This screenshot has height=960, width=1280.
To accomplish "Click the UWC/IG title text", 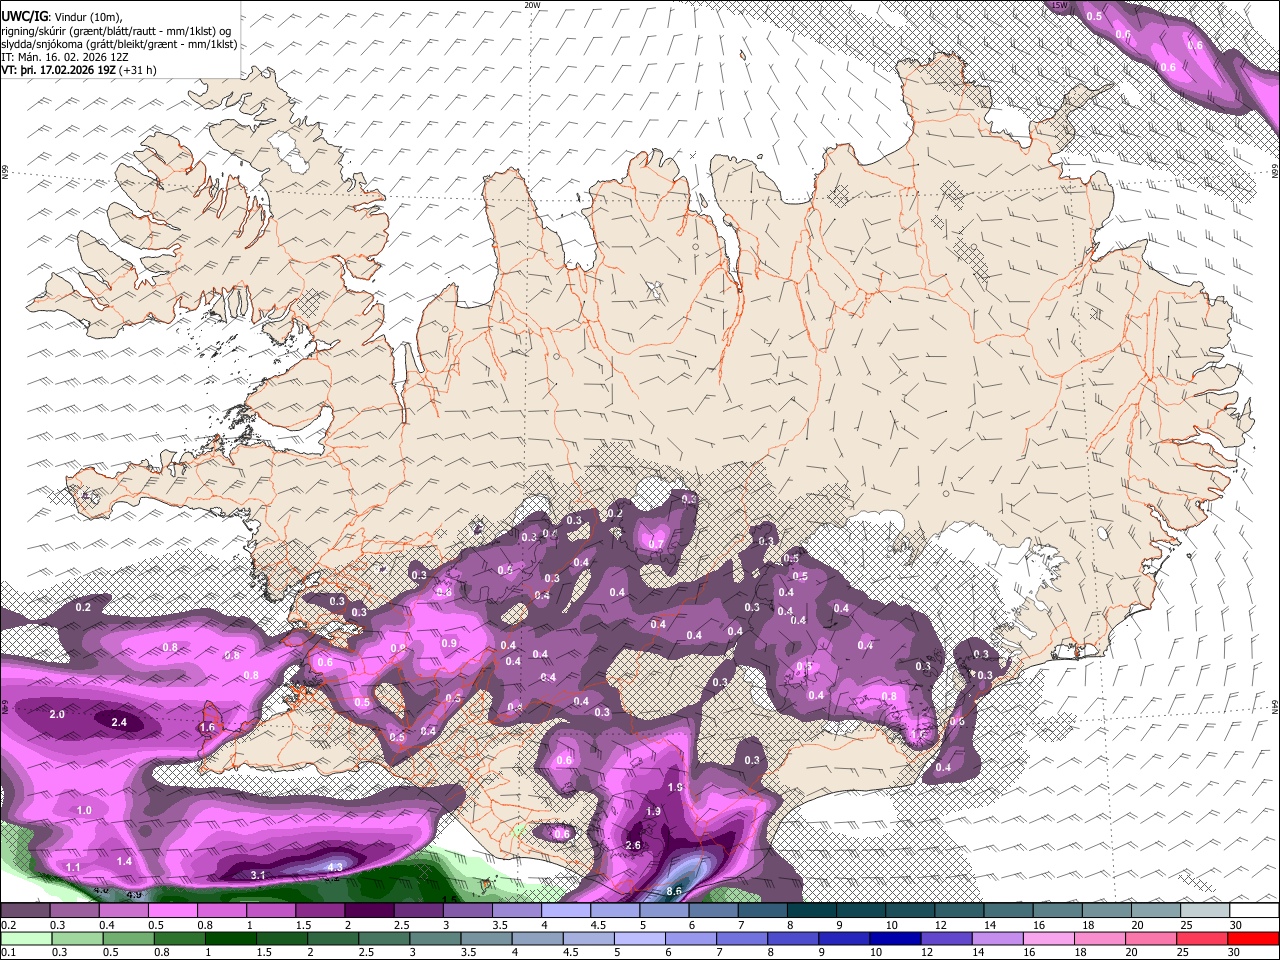I will (23, 16).
